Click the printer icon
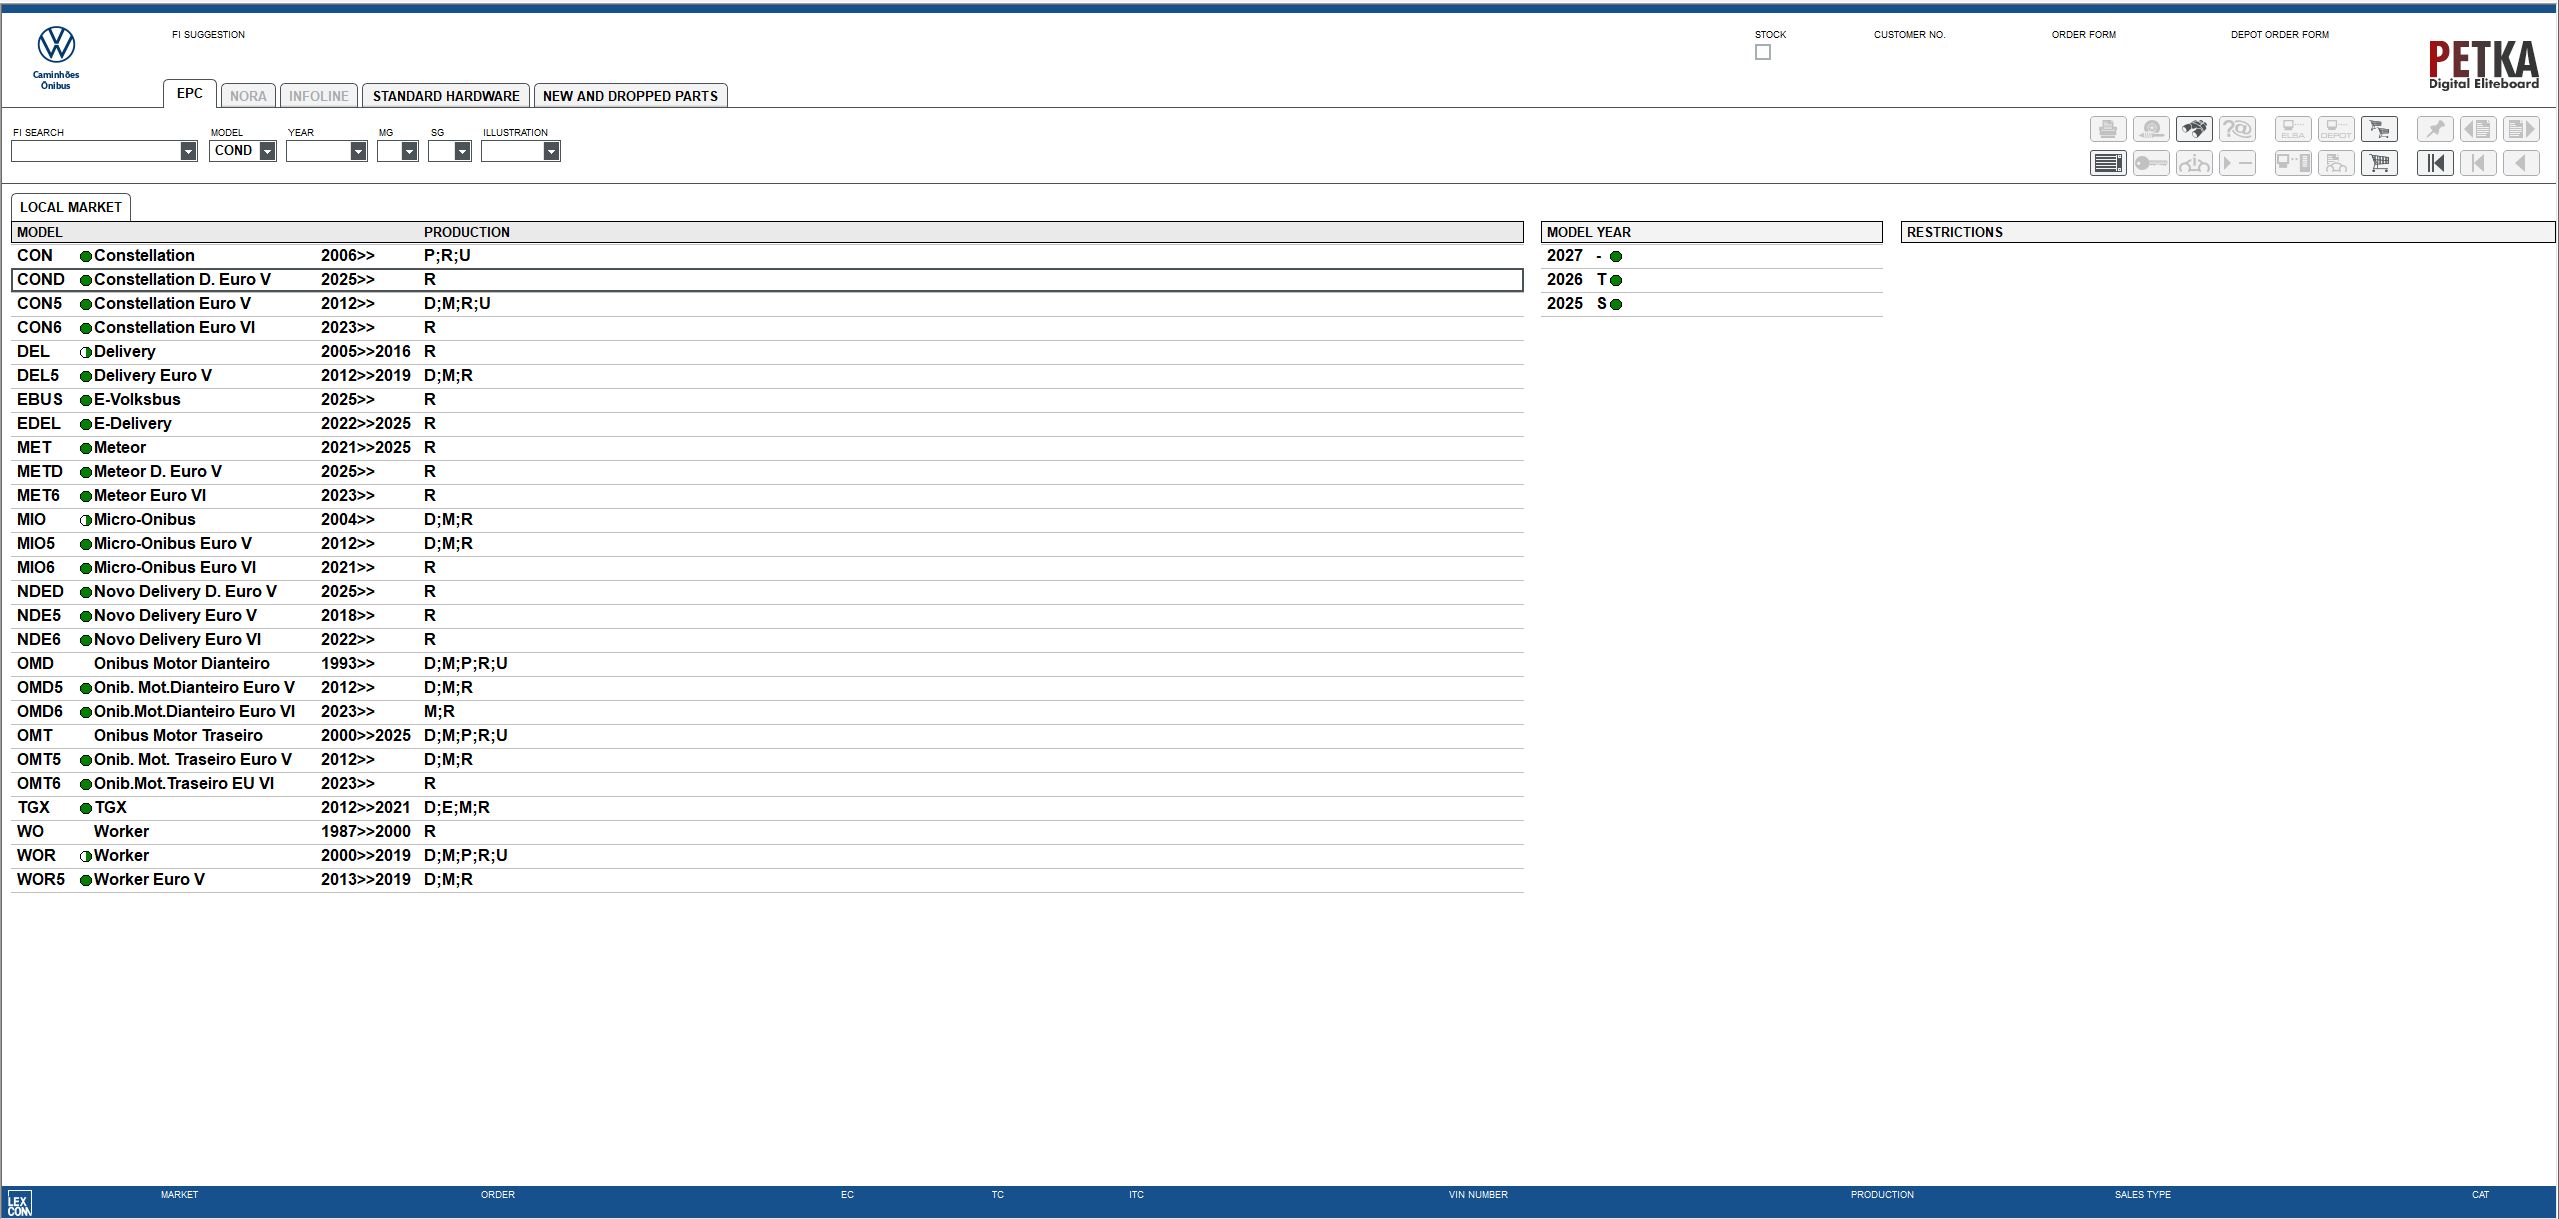Viewport: 2559px width, 1219px height. point(2108,129)
